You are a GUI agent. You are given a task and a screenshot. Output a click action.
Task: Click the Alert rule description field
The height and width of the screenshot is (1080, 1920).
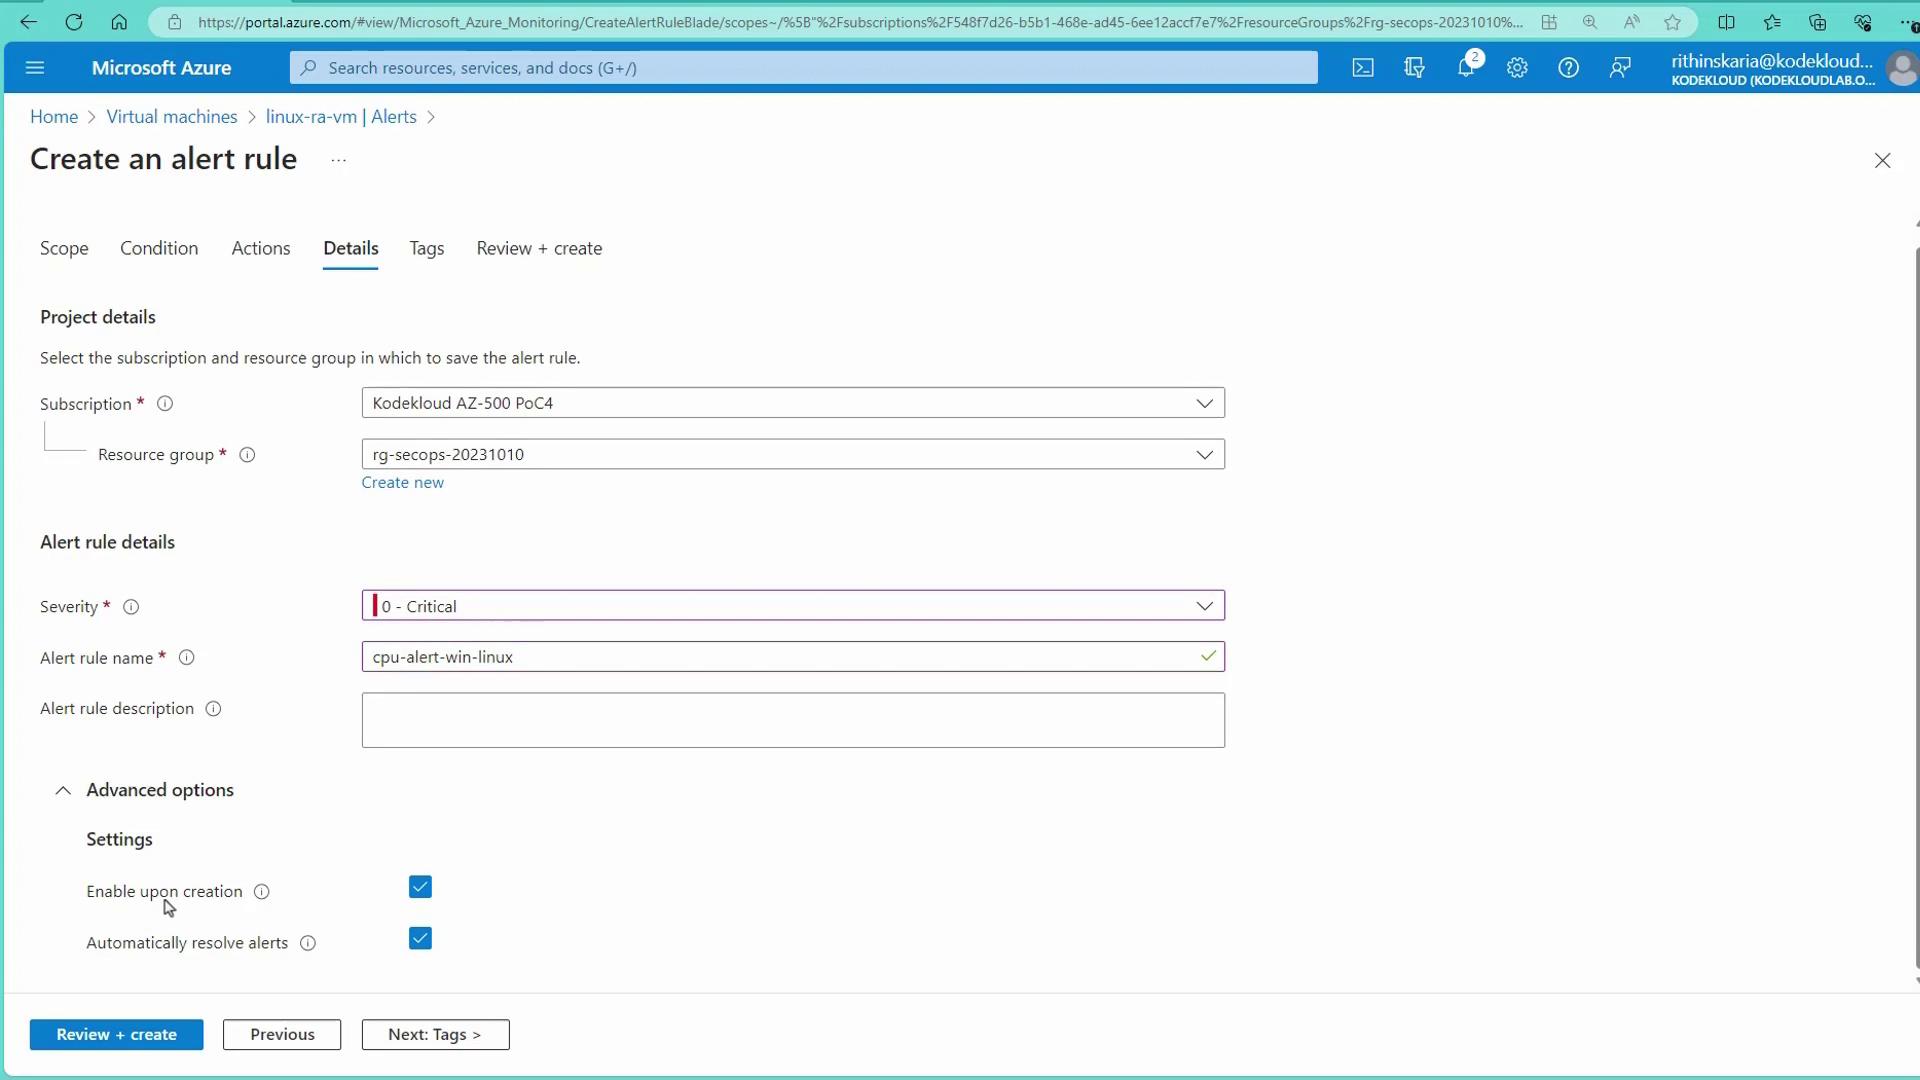point(792,720)
